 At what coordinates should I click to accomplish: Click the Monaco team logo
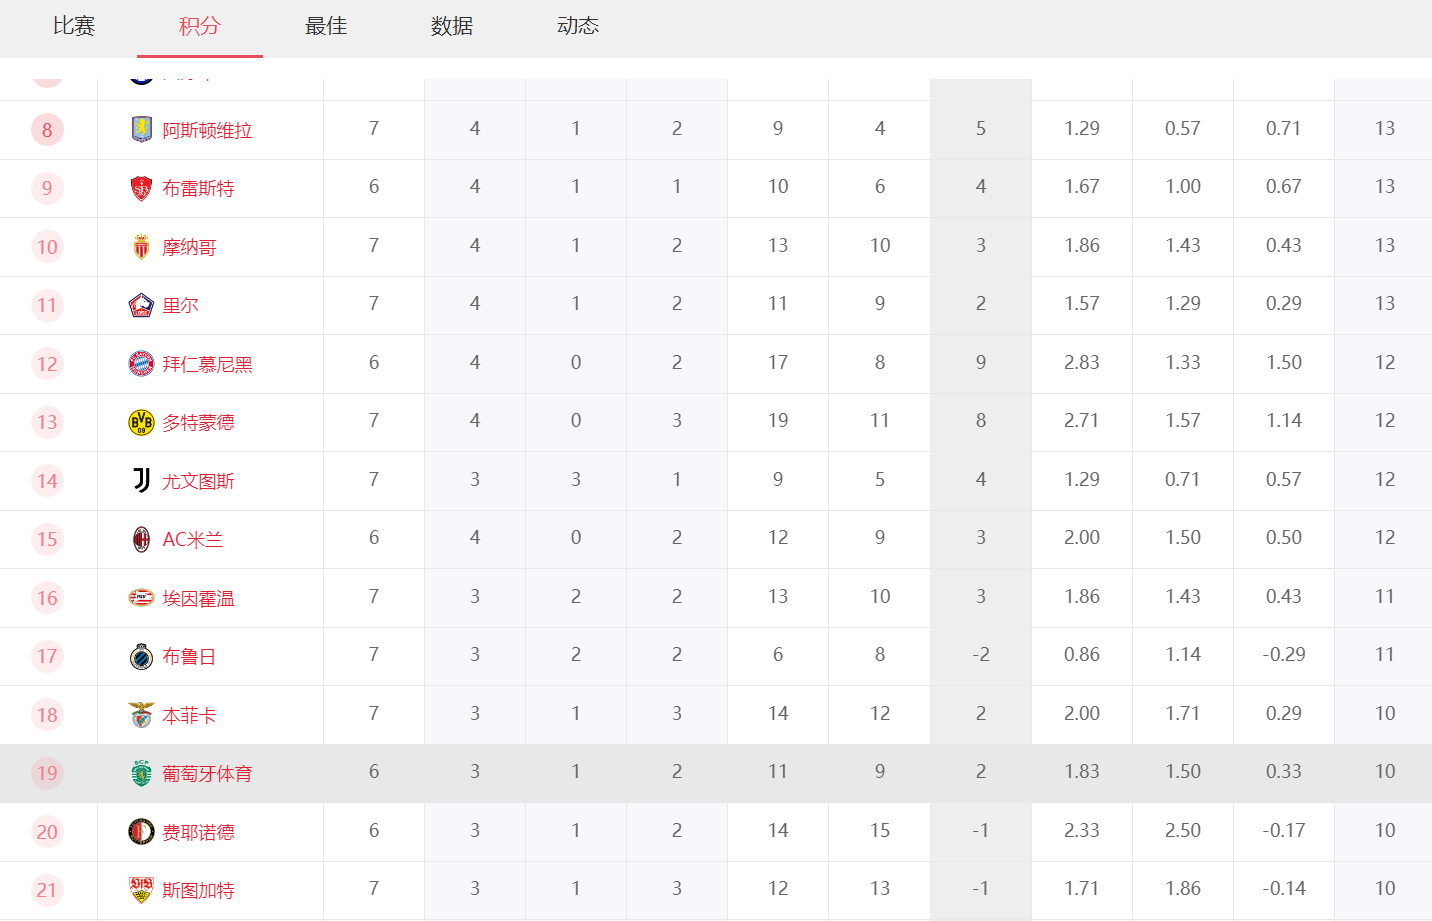[141, 247]
